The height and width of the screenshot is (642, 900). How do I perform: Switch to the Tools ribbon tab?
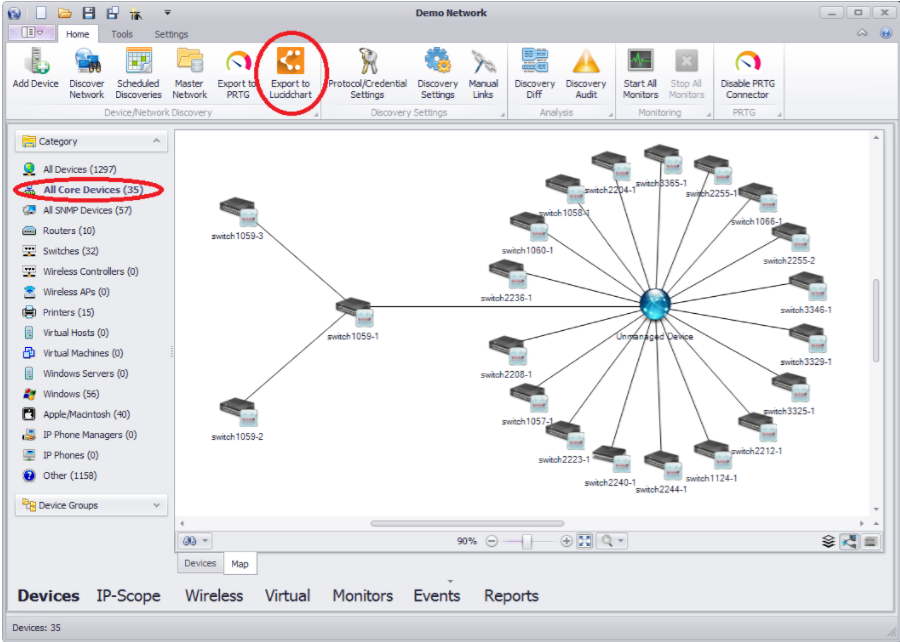click(122, 34)
